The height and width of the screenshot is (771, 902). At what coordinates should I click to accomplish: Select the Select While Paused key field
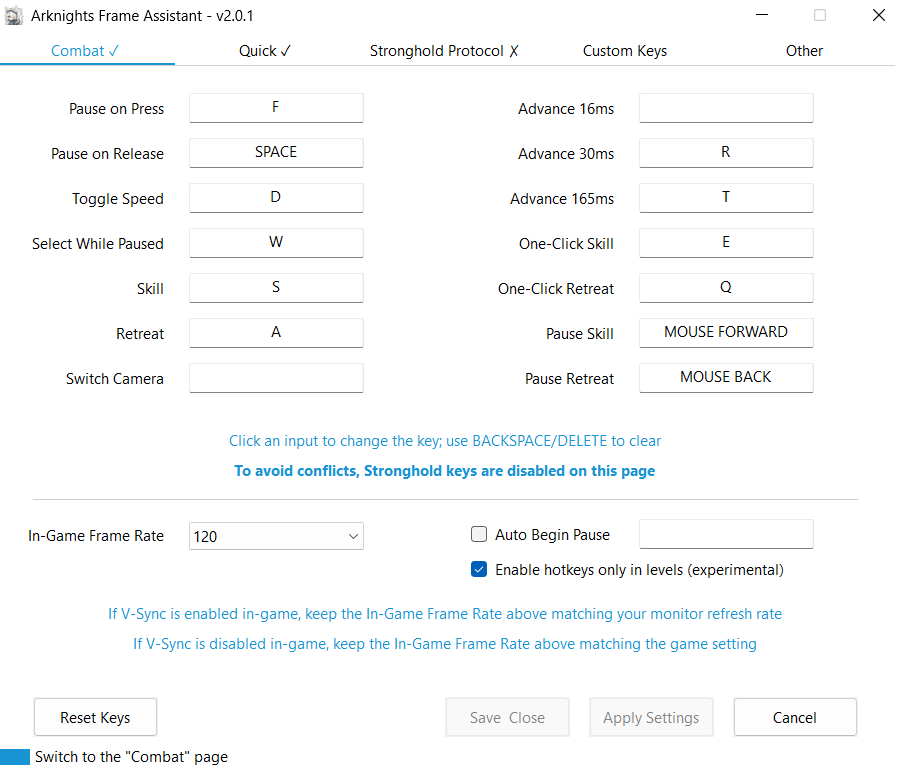pyautogui.click(x=276, y=242)
